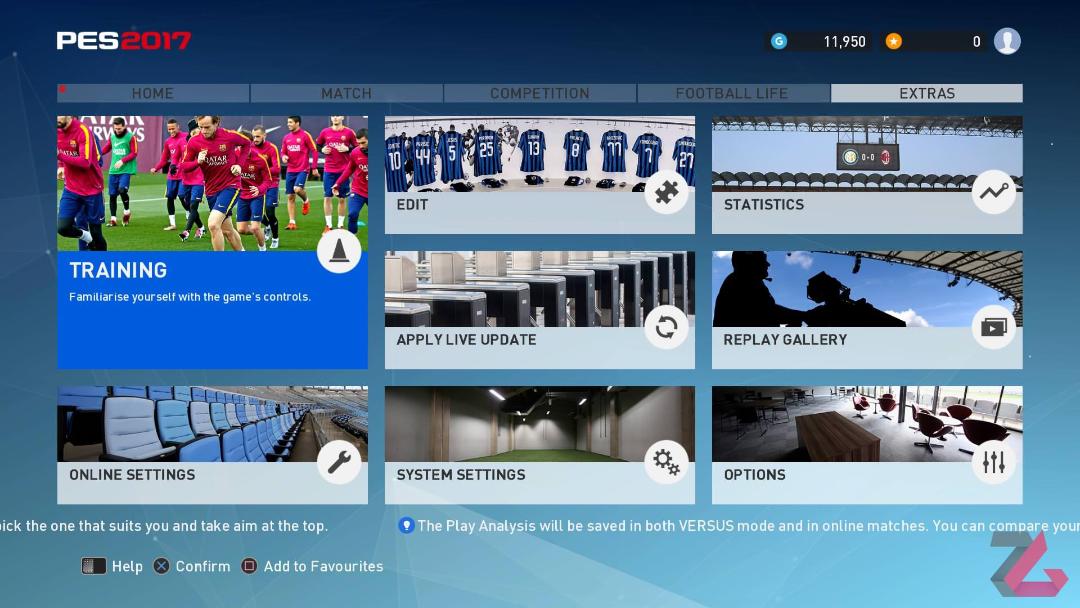The image size is (1080, 608).
Task: Click the Inter jerseys locker room thumbnail
Action: 539,154
